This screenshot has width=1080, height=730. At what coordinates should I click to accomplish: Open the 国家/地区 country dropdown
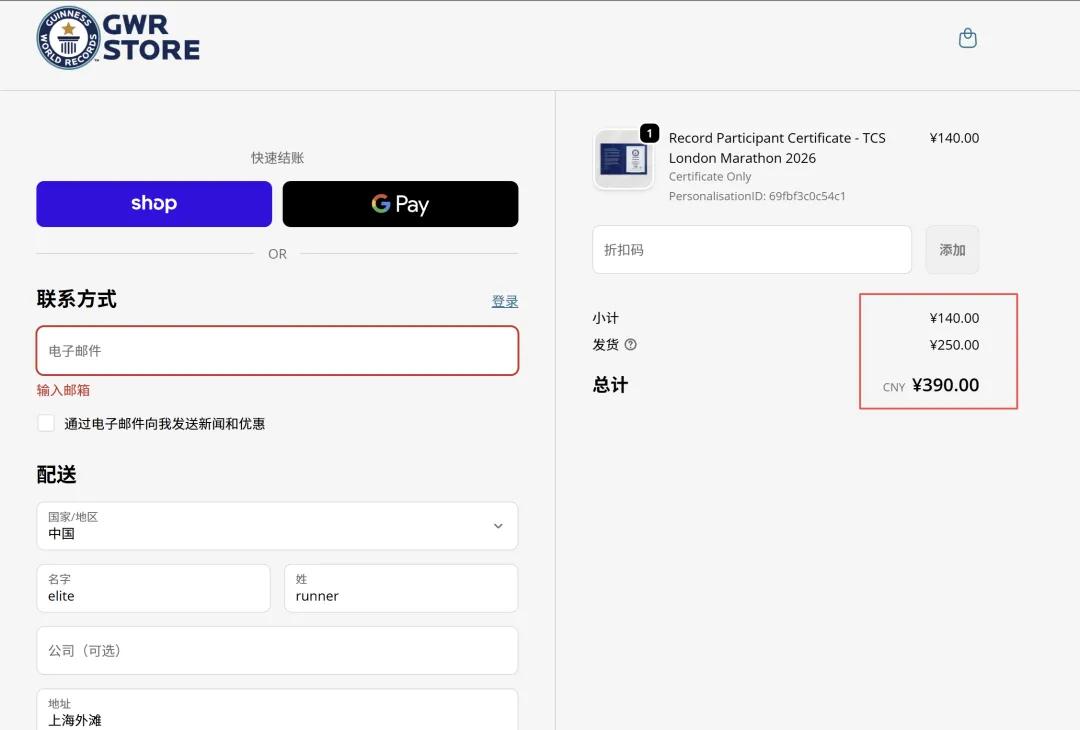(x=277, y=526)
